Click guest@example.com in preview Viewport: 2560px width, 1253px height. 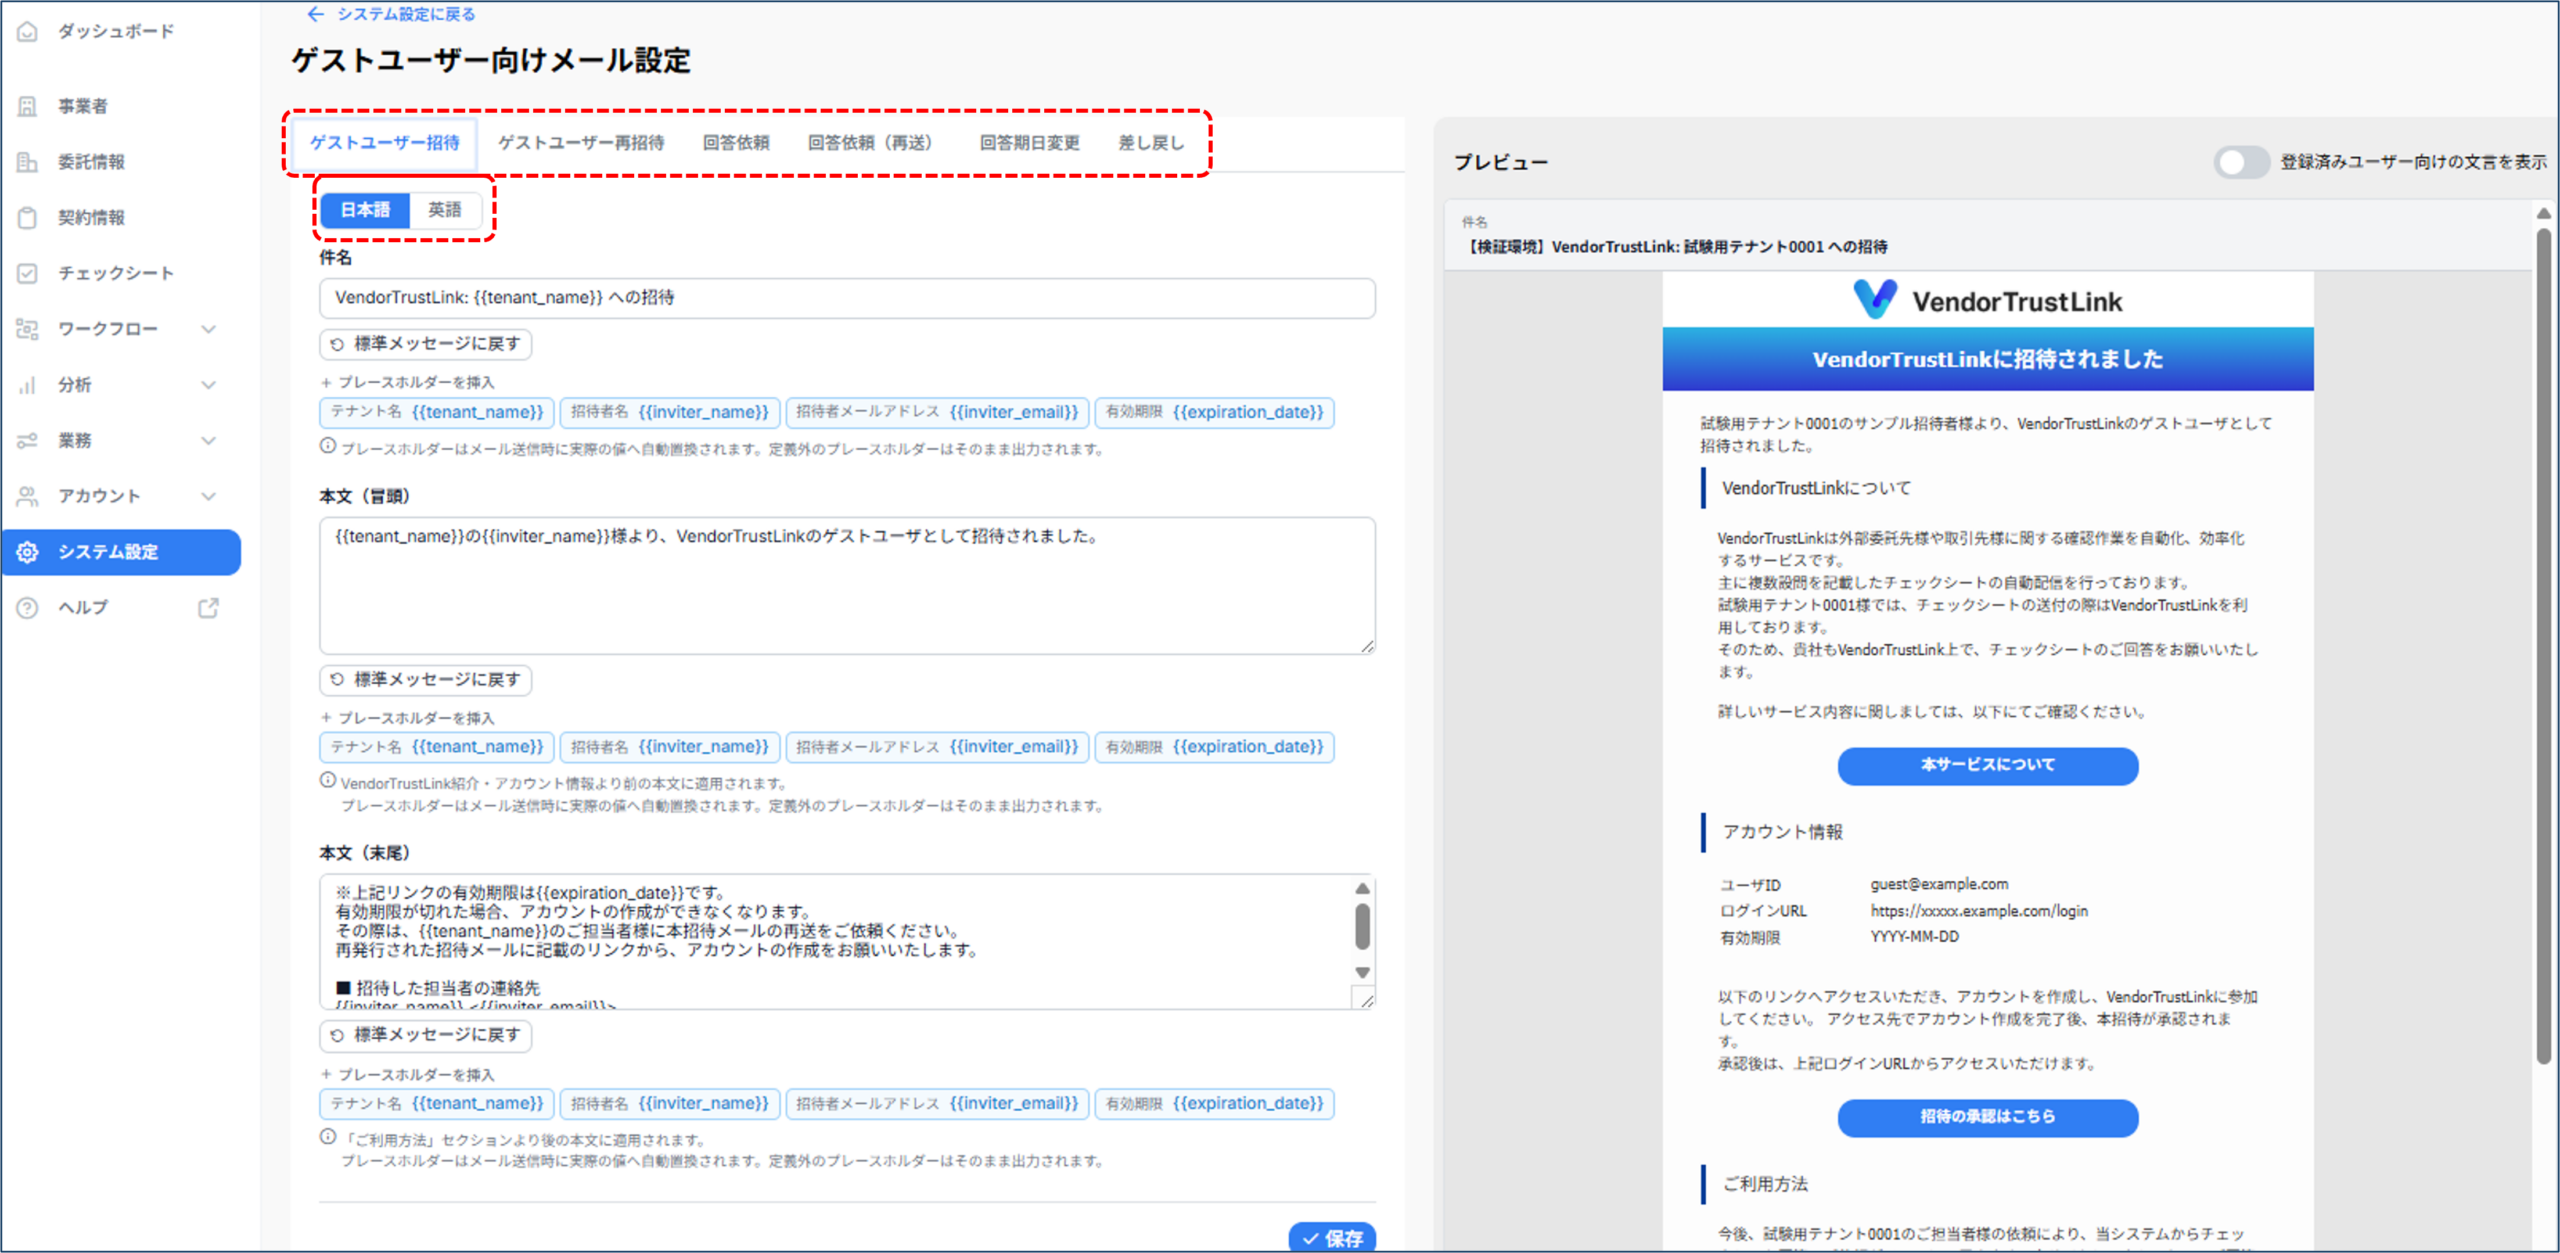(x=1938, y=884)
